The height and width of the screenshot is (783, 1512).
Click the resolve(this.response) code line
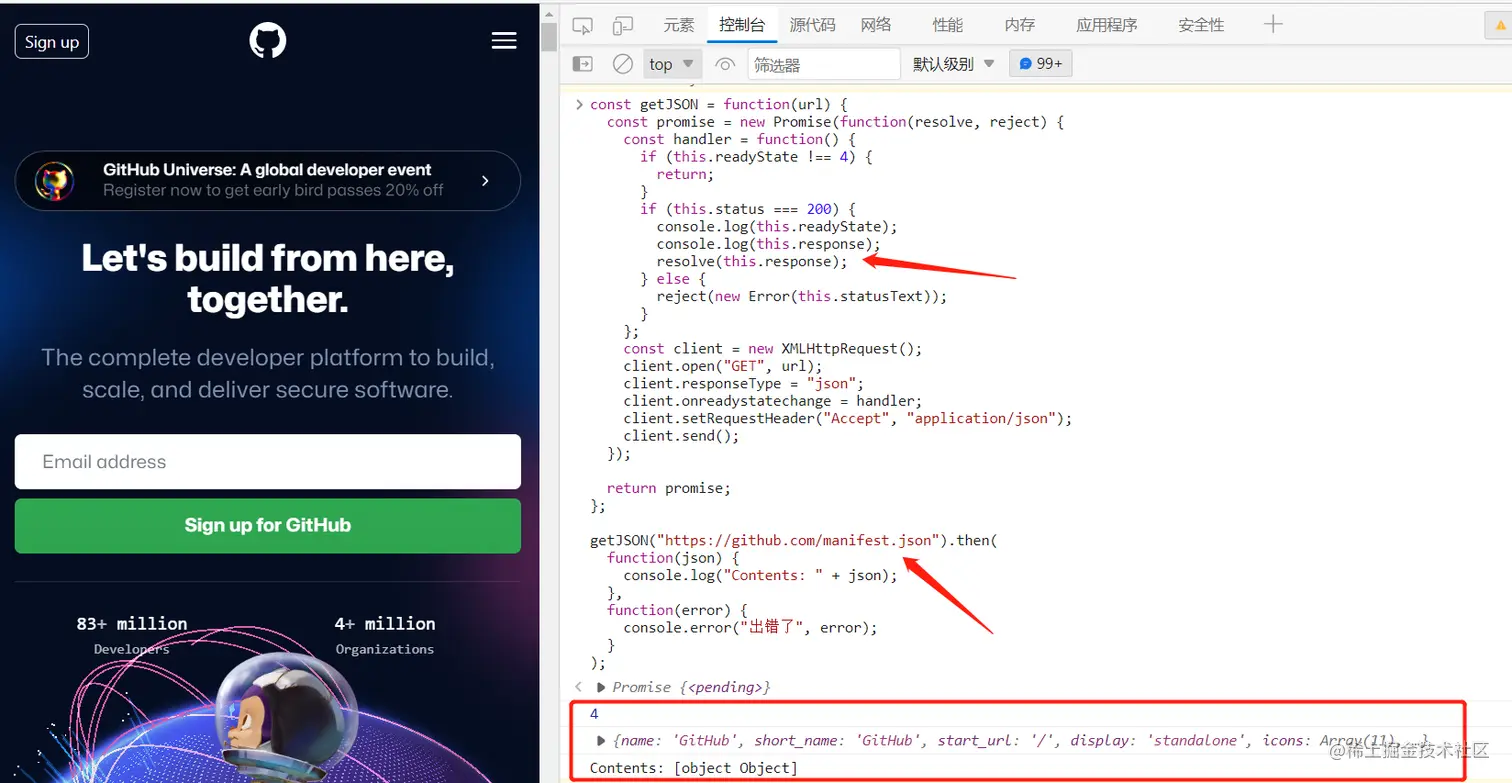tap(752, 261)
